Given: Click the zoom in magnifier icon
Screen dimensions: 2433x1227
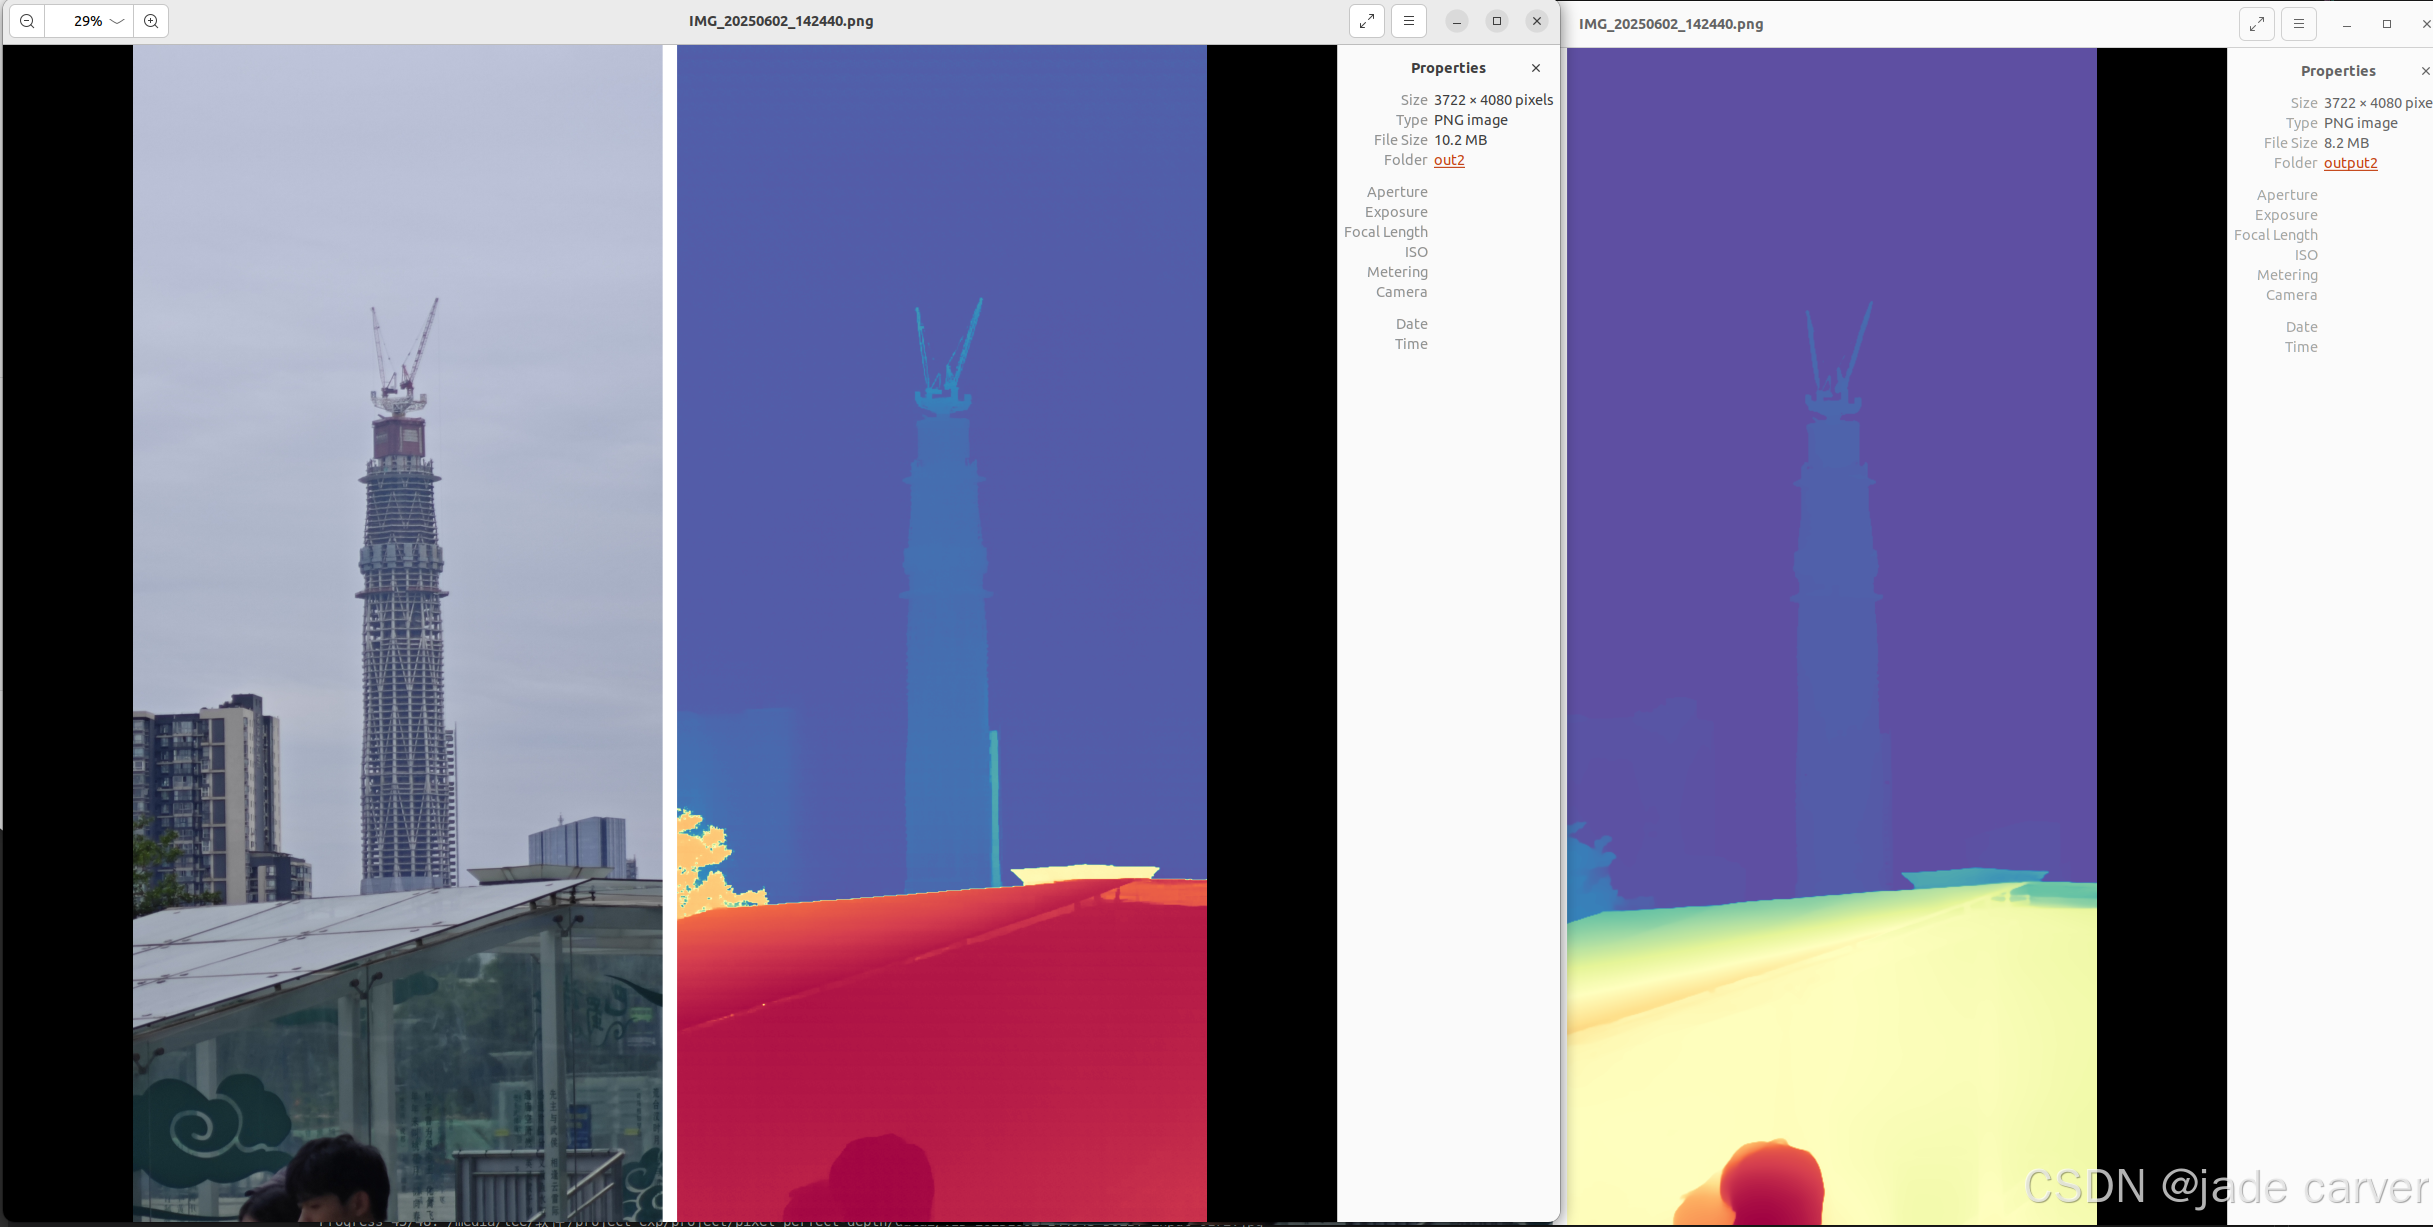Looking at the screenshot, I should [x=151, y=21].
